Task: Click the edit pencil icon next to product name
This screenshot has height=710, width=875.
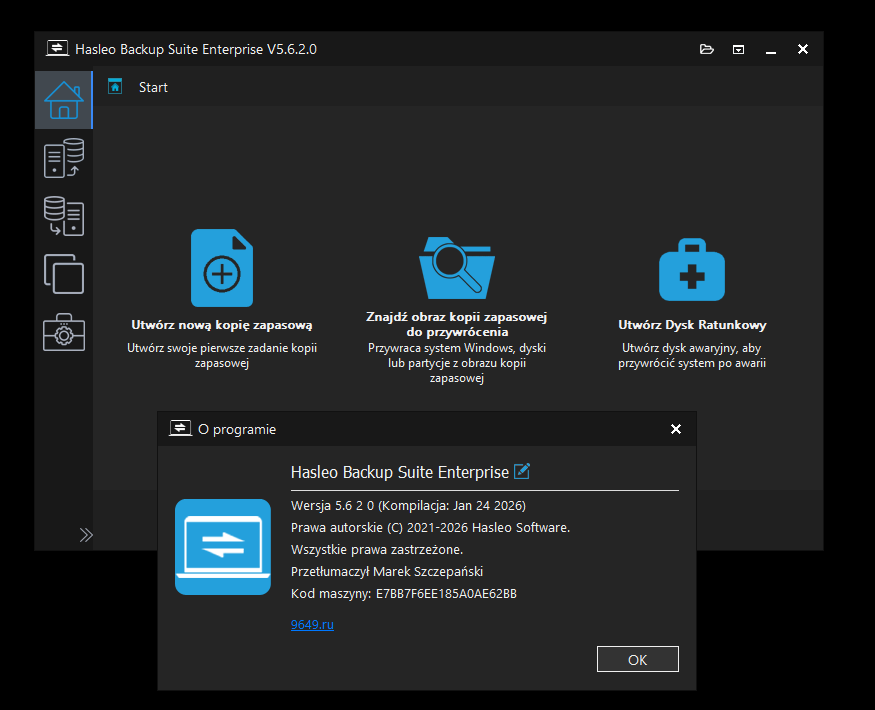Action: click(522, 471)
